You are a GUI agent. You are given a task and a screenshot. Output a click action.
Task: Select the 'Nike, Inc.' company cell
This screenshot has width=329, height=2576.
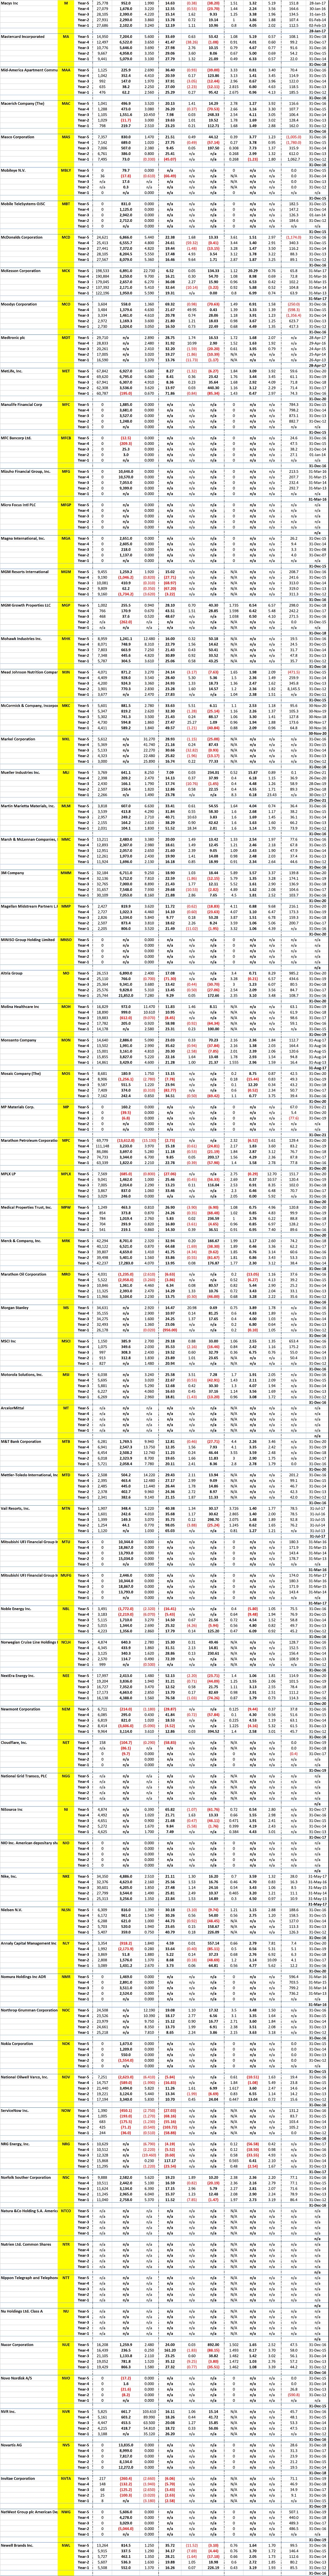(x=29, y=1877)
